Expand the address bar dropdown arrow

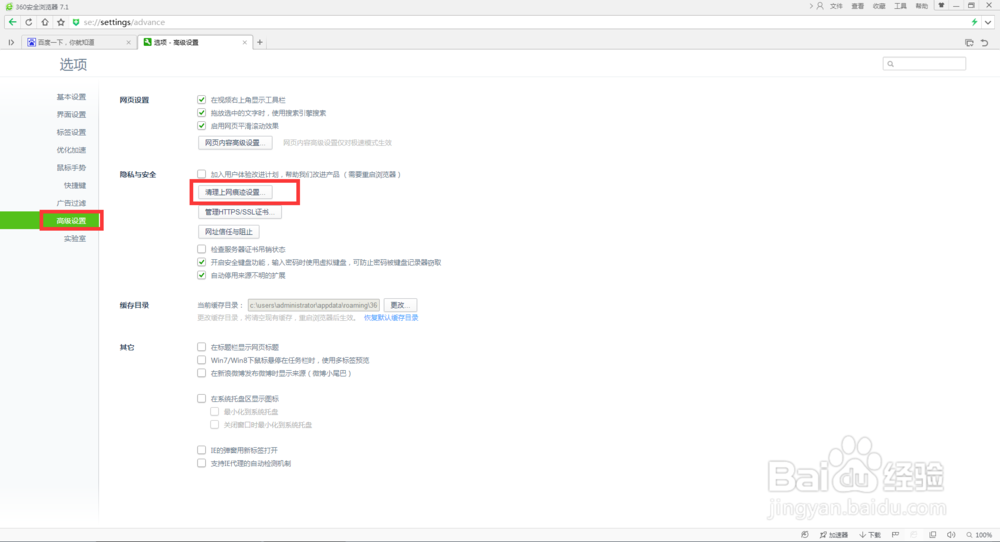[x=988, y=22]
